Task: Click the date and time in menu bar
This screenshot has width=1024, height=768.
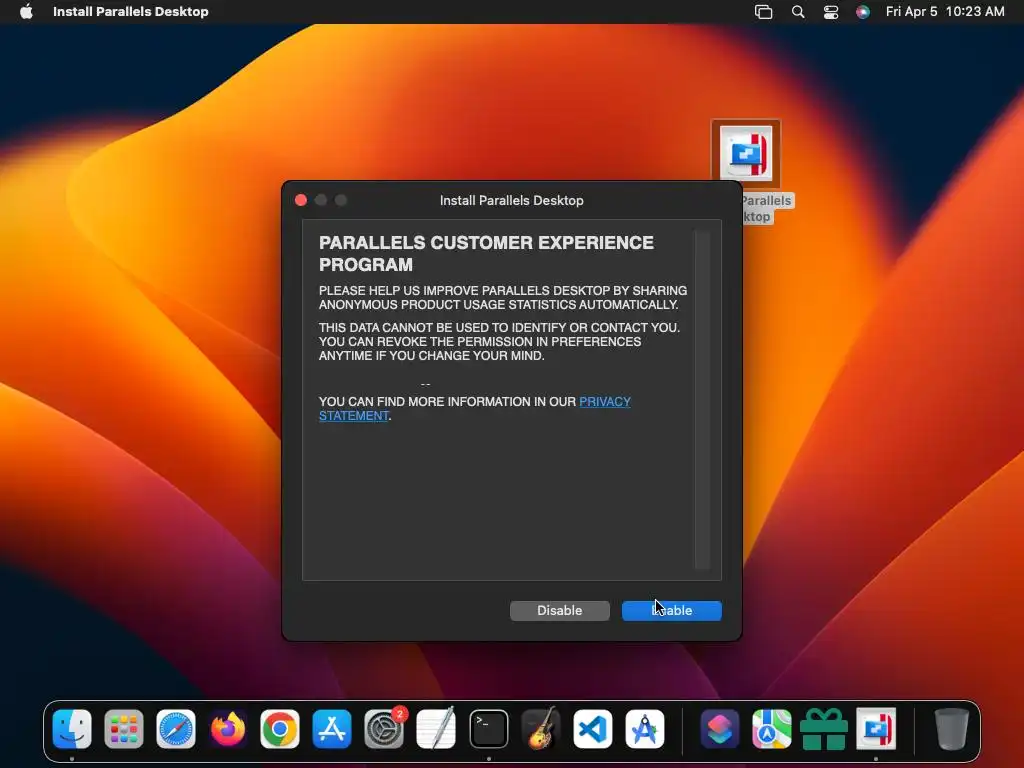Action: (x=945, y=12)
